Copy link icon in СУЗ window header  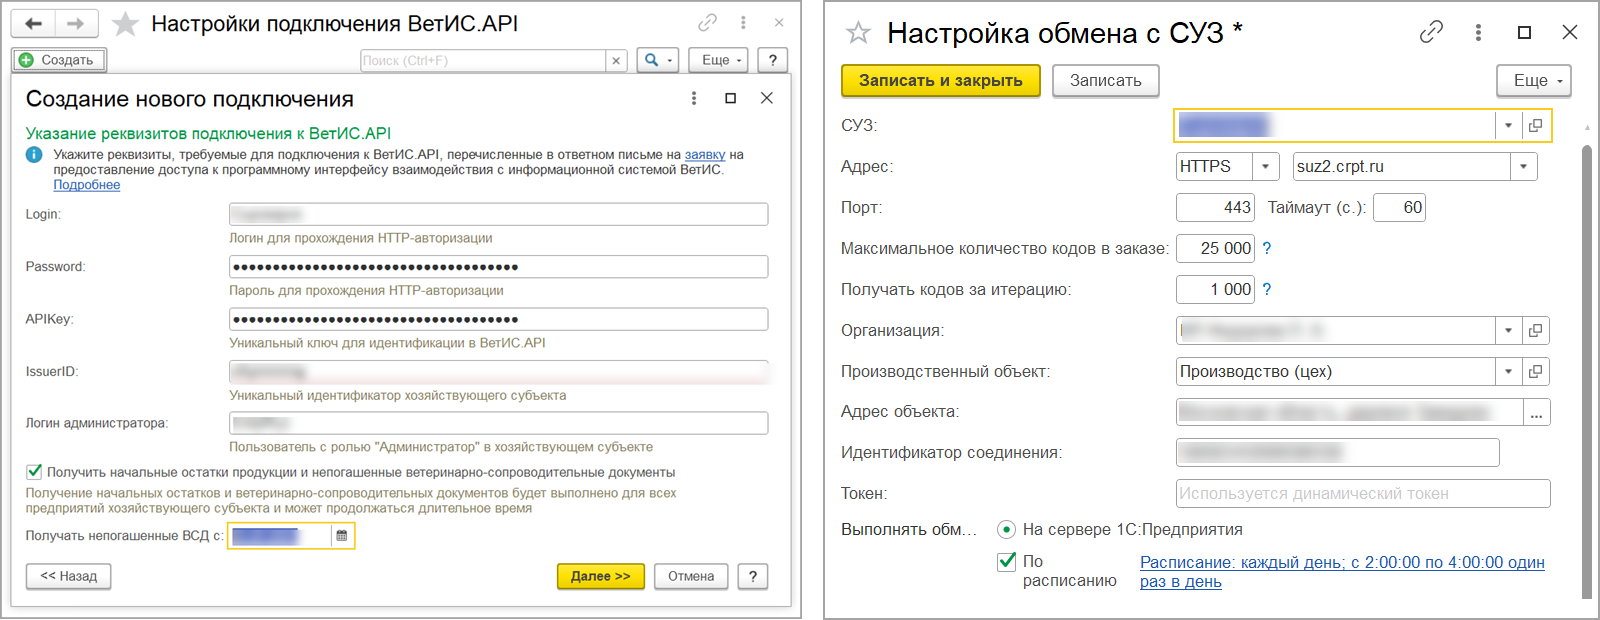(x=1431, y=32)
